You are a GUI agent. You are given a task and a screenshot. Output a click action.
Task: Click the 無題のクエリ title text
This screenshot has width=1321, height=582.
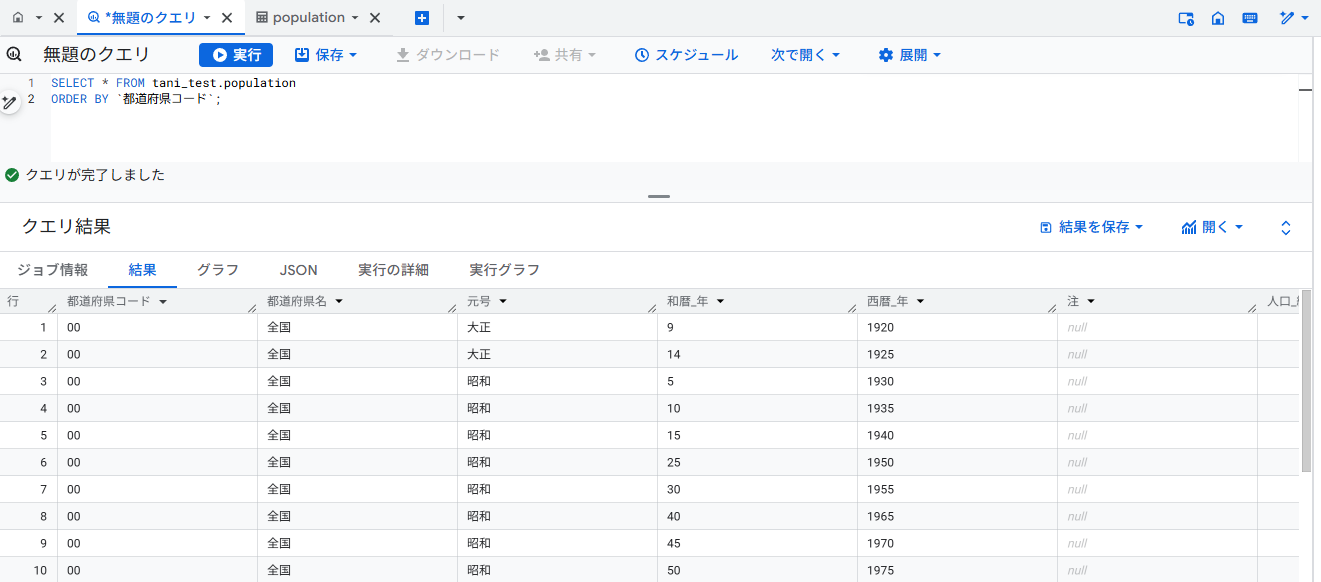tap(96, 55)
